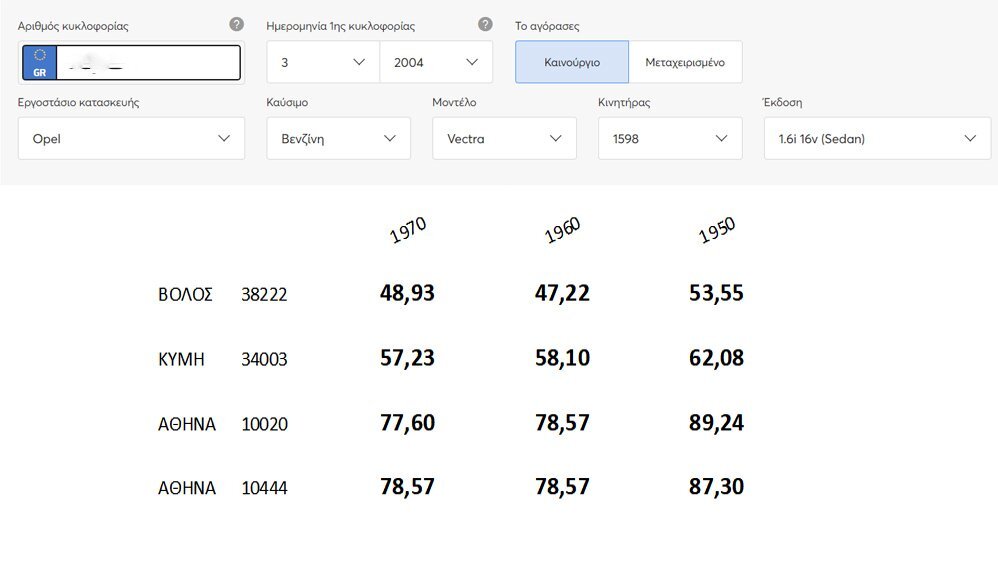Open the year dropdown showing 2004

click(436, 62)
